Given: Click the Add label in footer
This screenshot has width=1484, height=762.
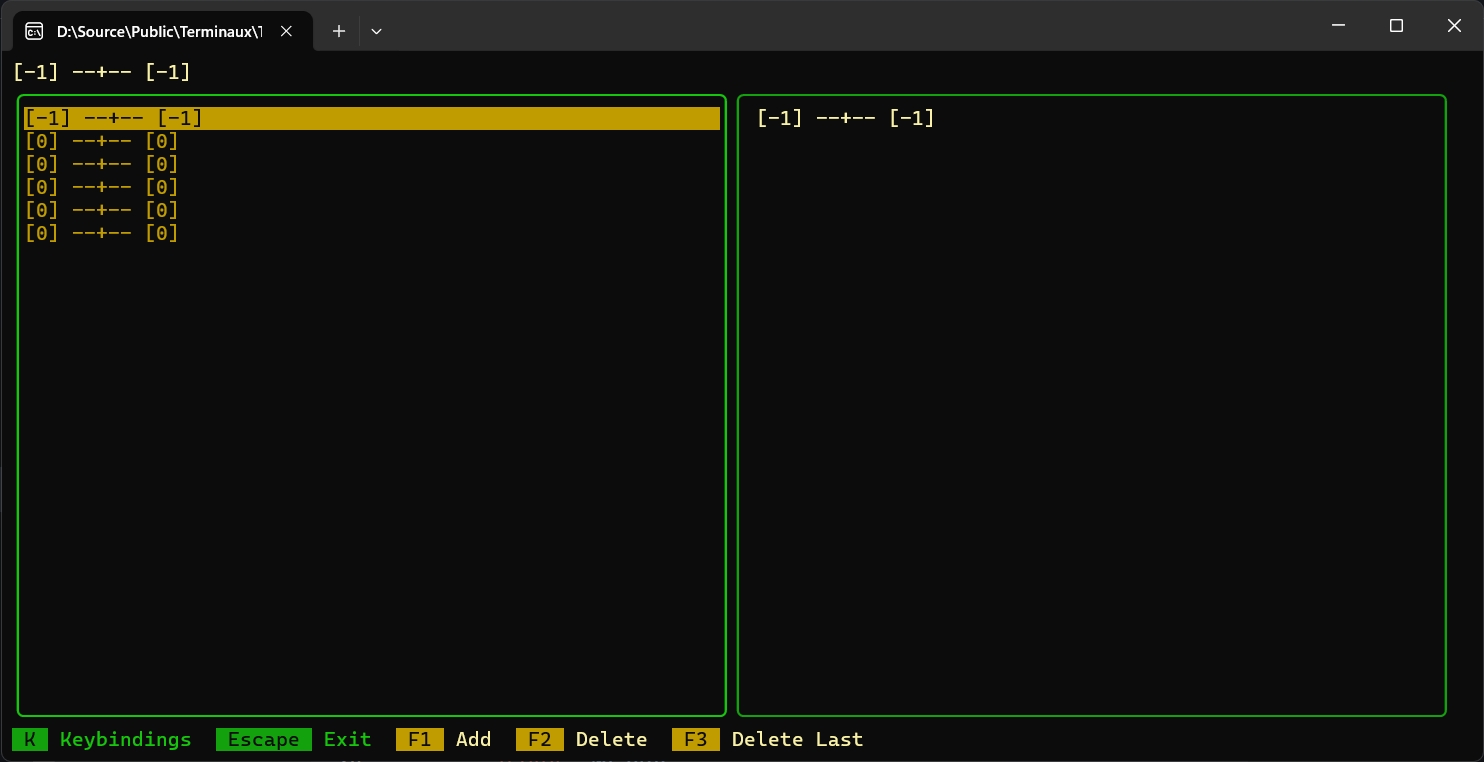Looking at the screenshot, I should point(473,739).
